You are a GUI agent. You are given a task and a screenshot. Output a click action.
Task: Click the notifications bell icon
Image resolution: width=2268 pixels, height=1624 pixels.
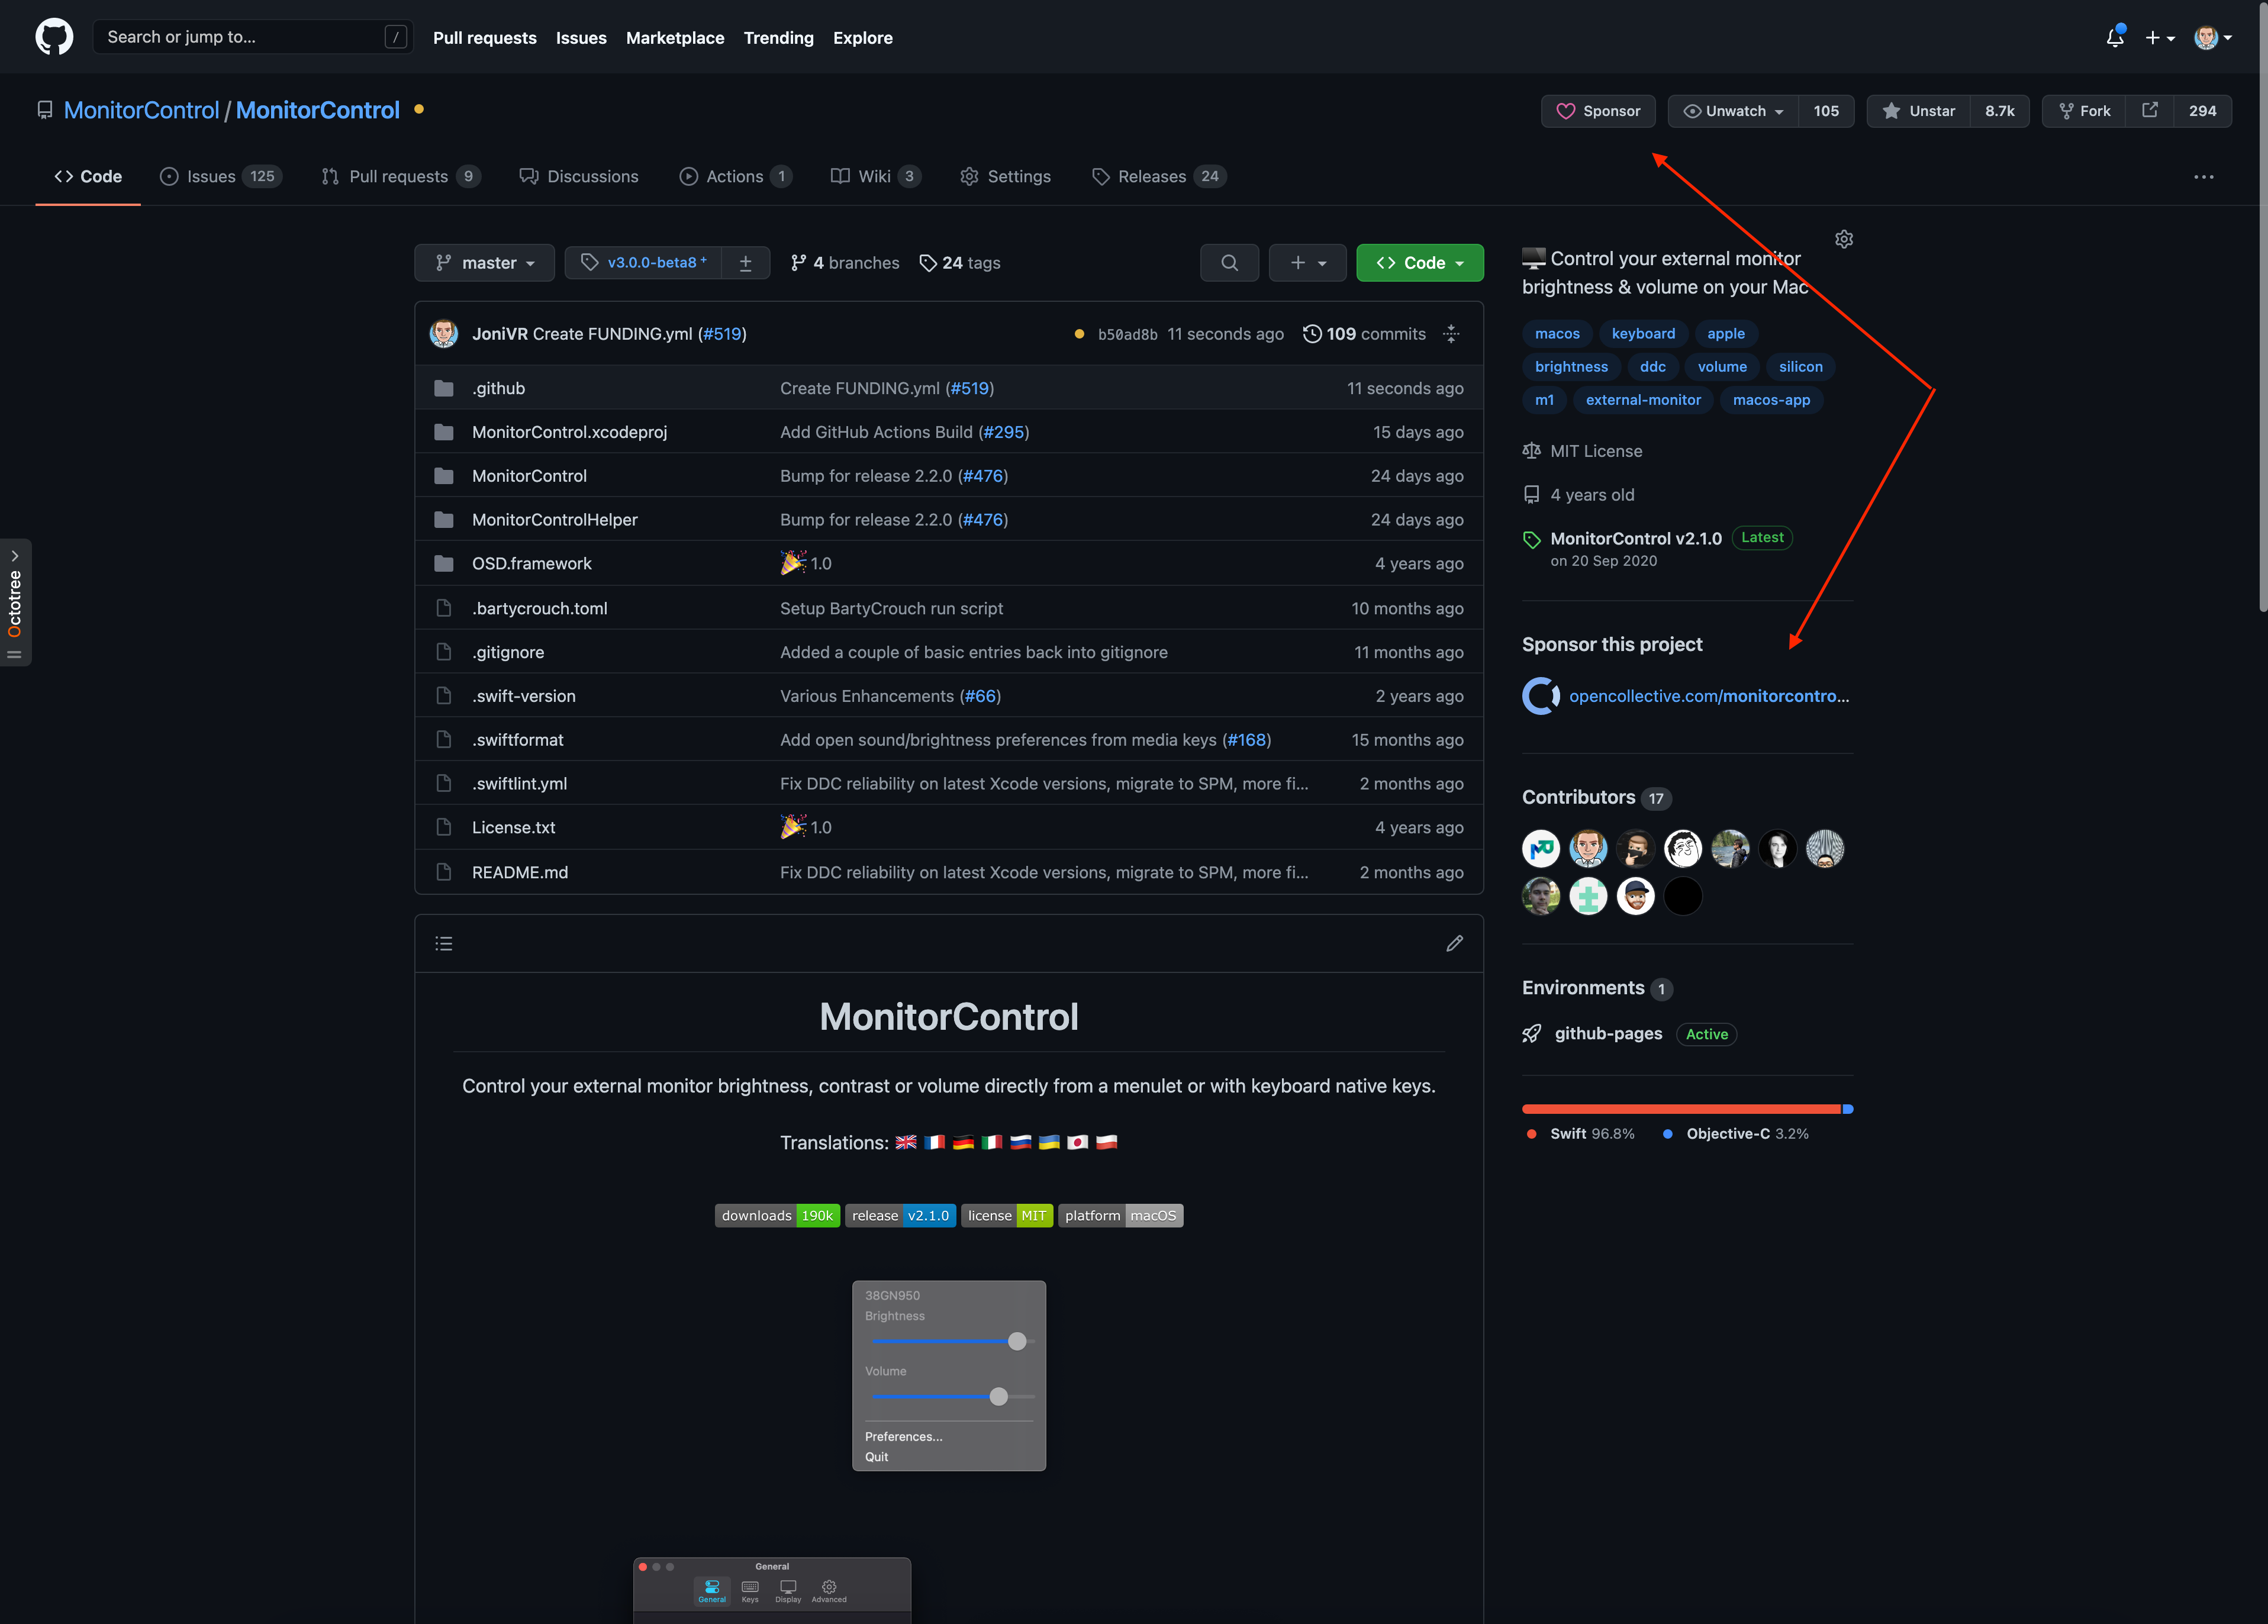tap(2115, 36)
